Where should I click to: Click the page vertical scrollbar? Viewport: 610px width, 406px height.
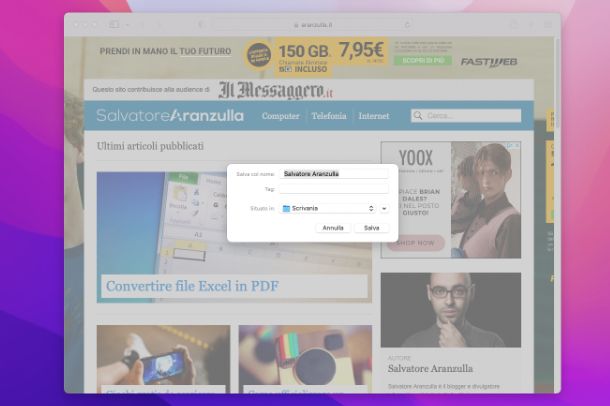[x=558, y=84]
